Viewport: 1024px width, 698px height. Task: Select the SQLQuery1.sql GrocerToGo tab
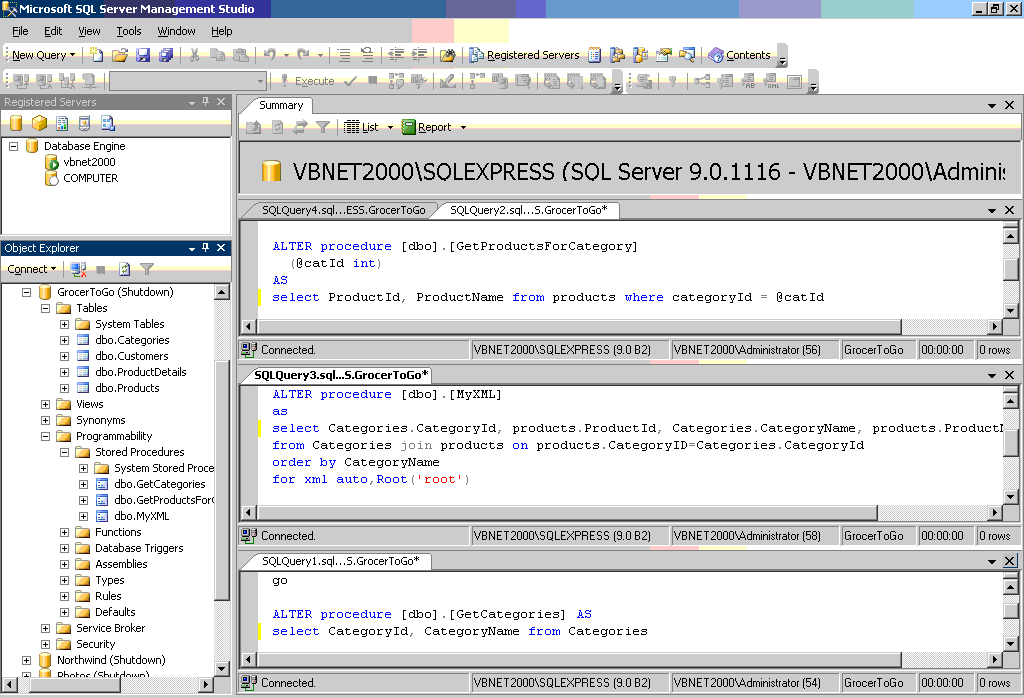(340, 562)
